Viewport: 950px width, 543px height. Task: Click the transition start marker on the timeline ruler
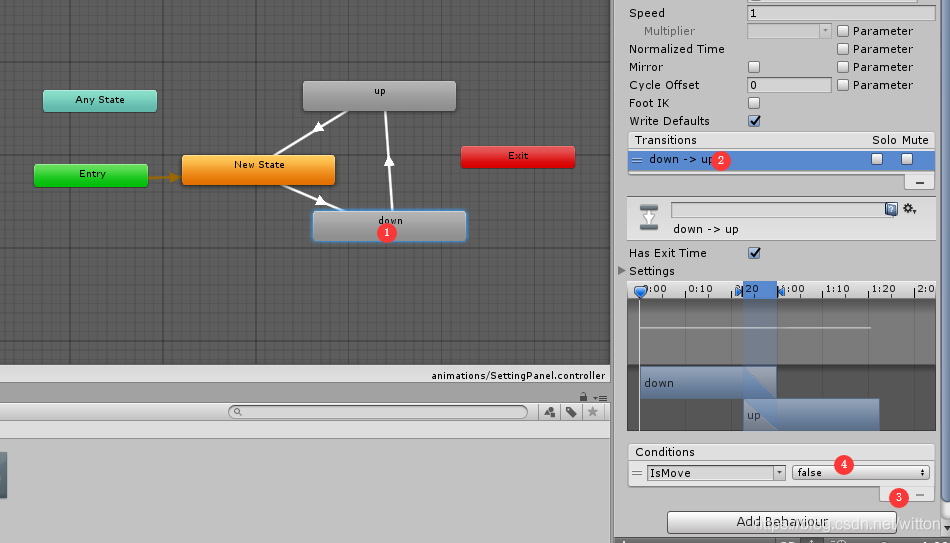coord(739,291)
